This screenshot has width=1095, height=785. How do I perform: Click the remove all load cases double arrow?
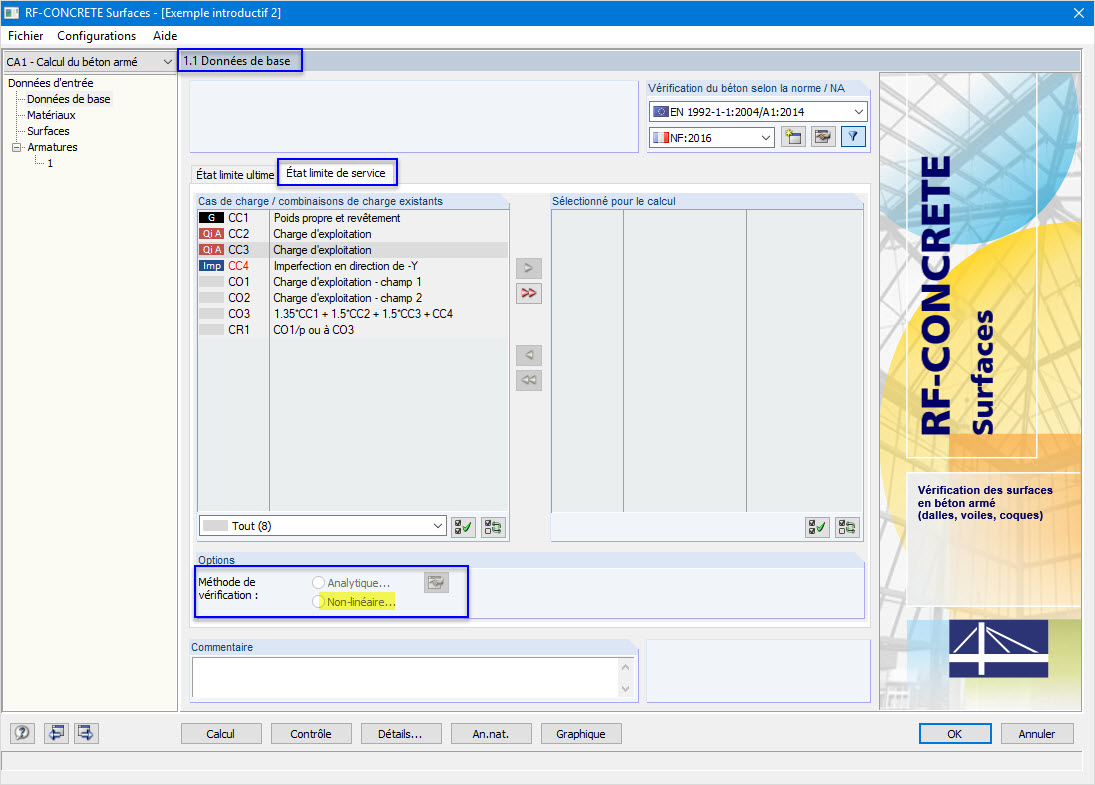point(529,381)
